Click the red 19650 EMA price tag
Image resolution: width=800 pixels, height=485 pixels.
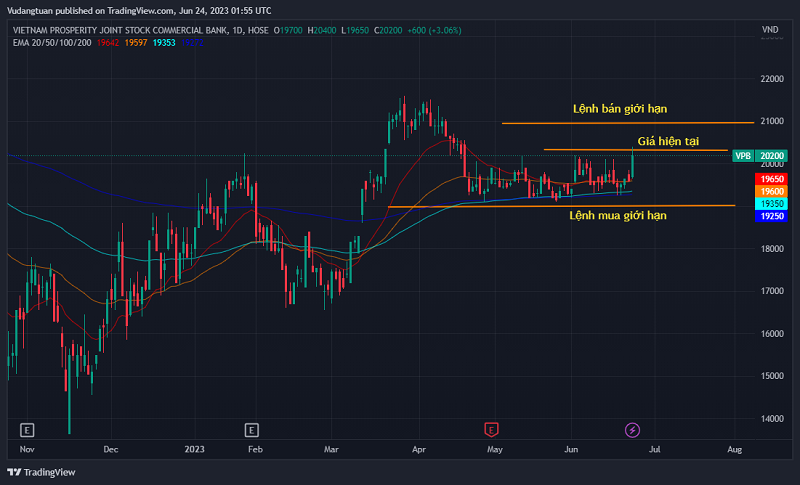click(771, 179)
